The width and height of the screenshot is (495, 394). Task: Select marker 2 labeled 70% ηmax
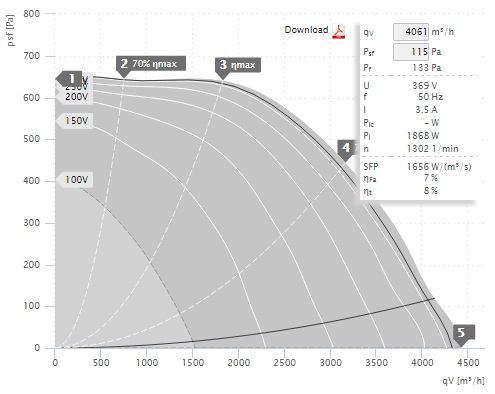point(151,64)
